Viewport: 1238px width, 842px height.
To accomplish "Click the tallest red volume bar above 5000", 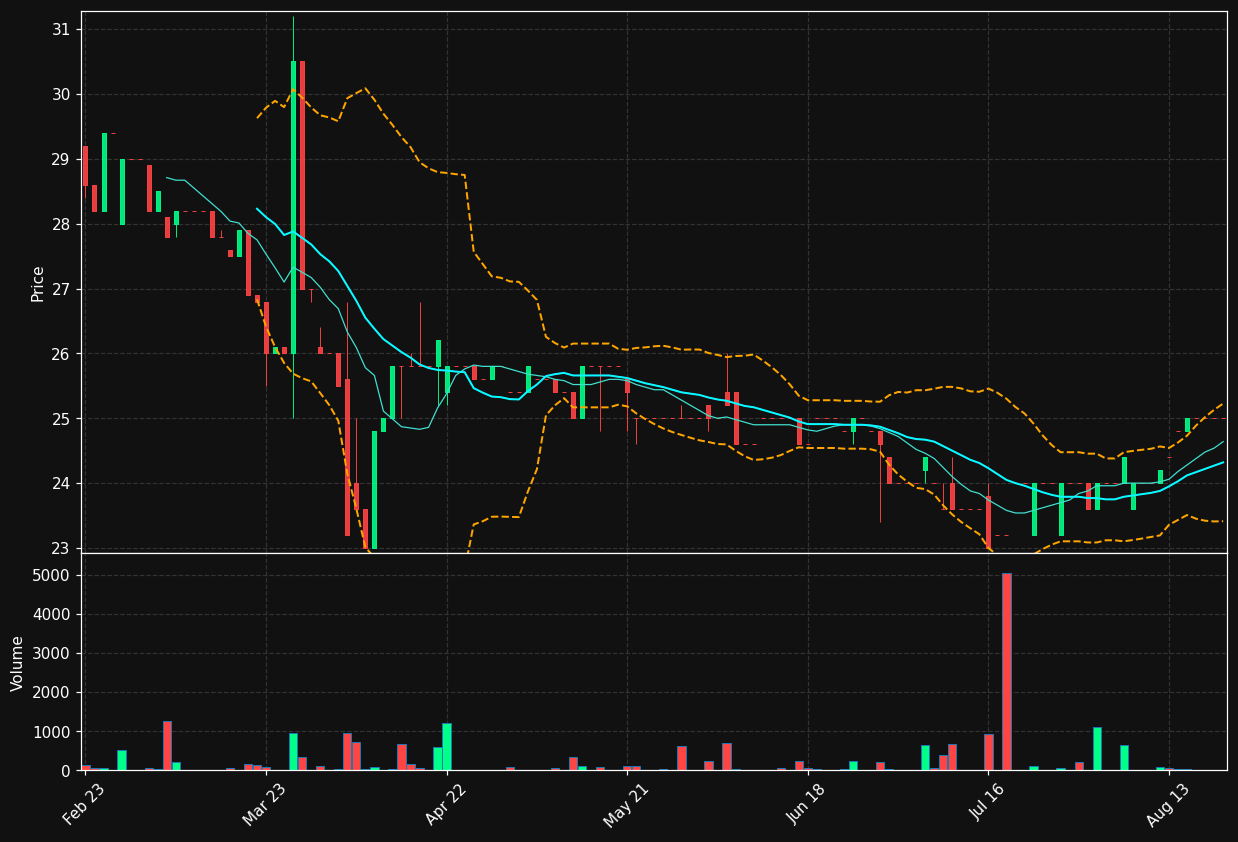I will point(1007,672).
